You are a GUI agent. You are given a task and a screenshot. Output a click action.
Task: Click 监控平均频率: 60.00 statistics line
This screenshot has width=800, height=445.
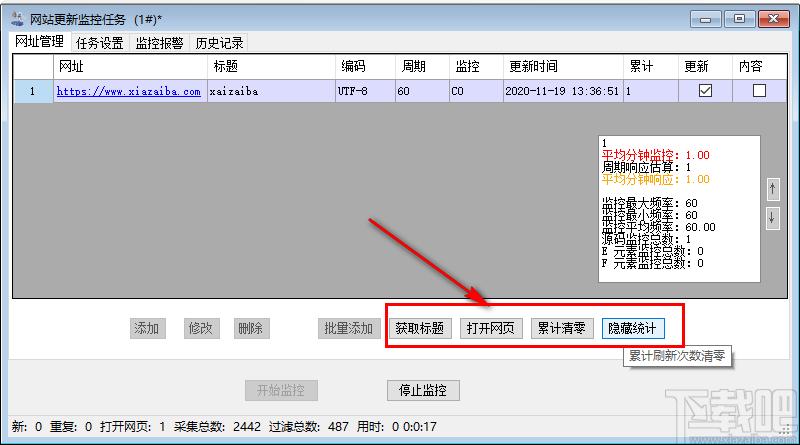(x=659, y=227)
